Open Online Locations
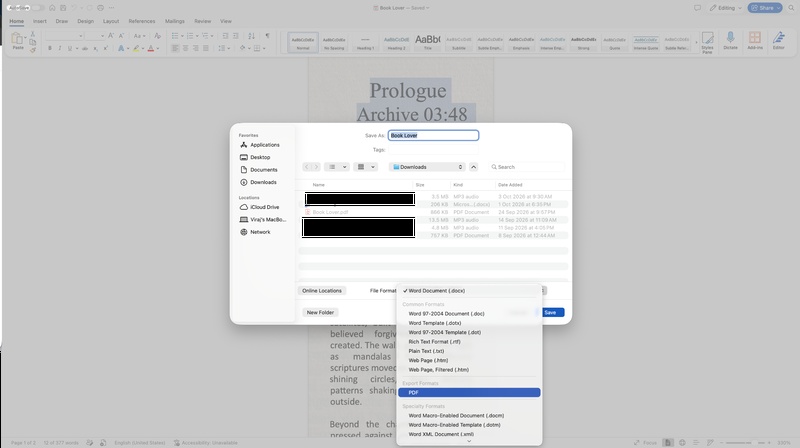This screenshot has height=448, width=800. pos(321,290)
